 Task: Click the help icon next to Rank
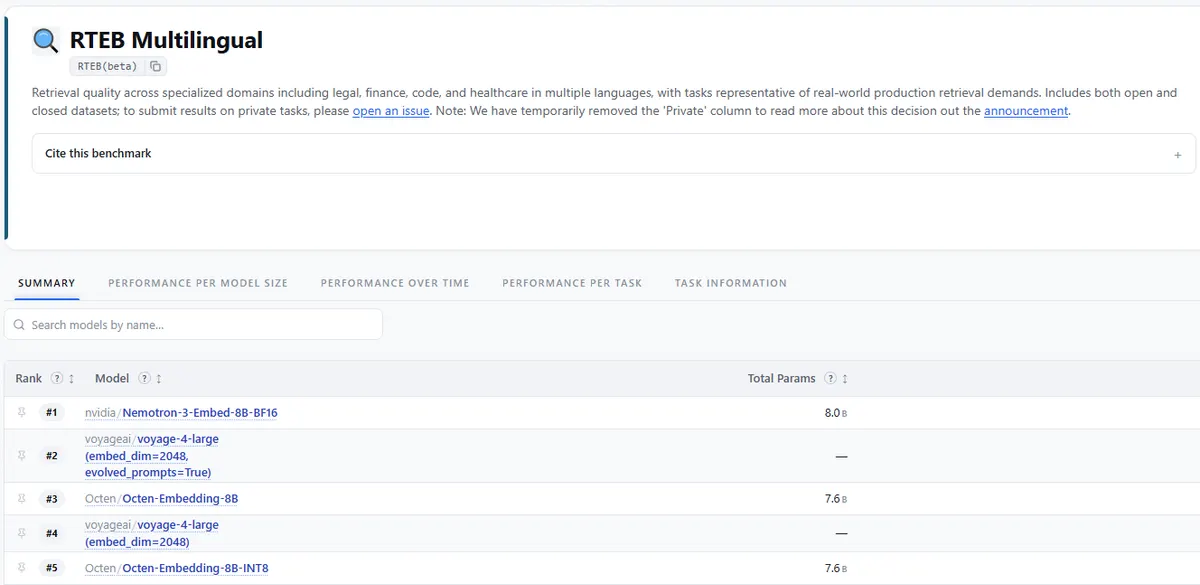57,378
